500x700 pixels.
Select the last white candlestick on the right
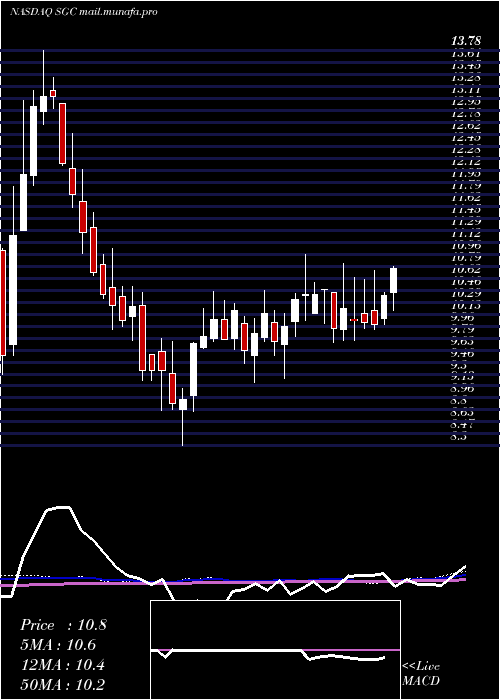coord(393,280)
